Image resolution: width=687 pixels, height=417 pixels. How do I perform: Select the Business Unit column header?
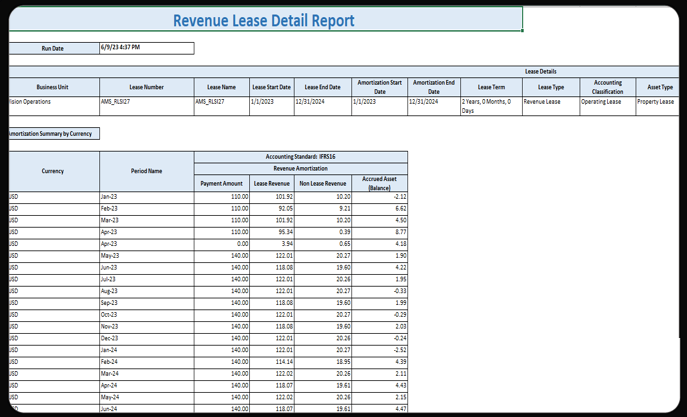53,88
